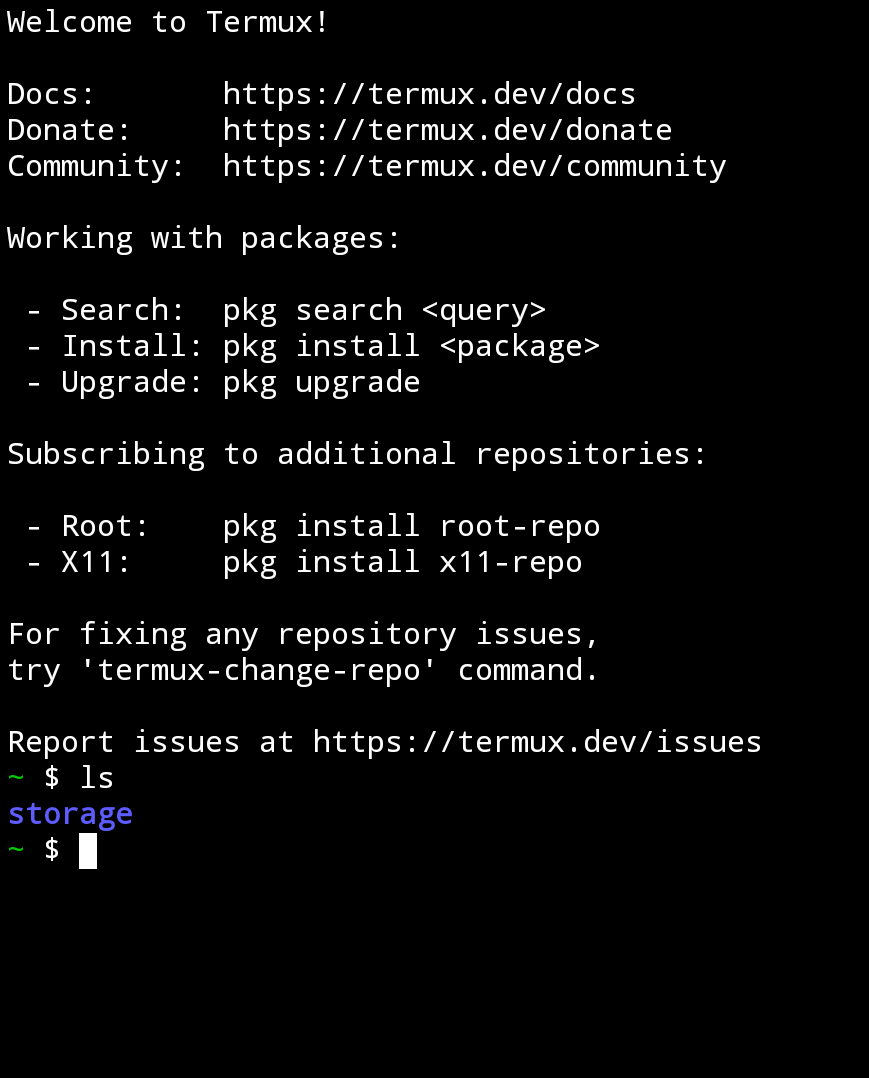
Task: Click the 'Docs:' label
Action: pos(51,94)
